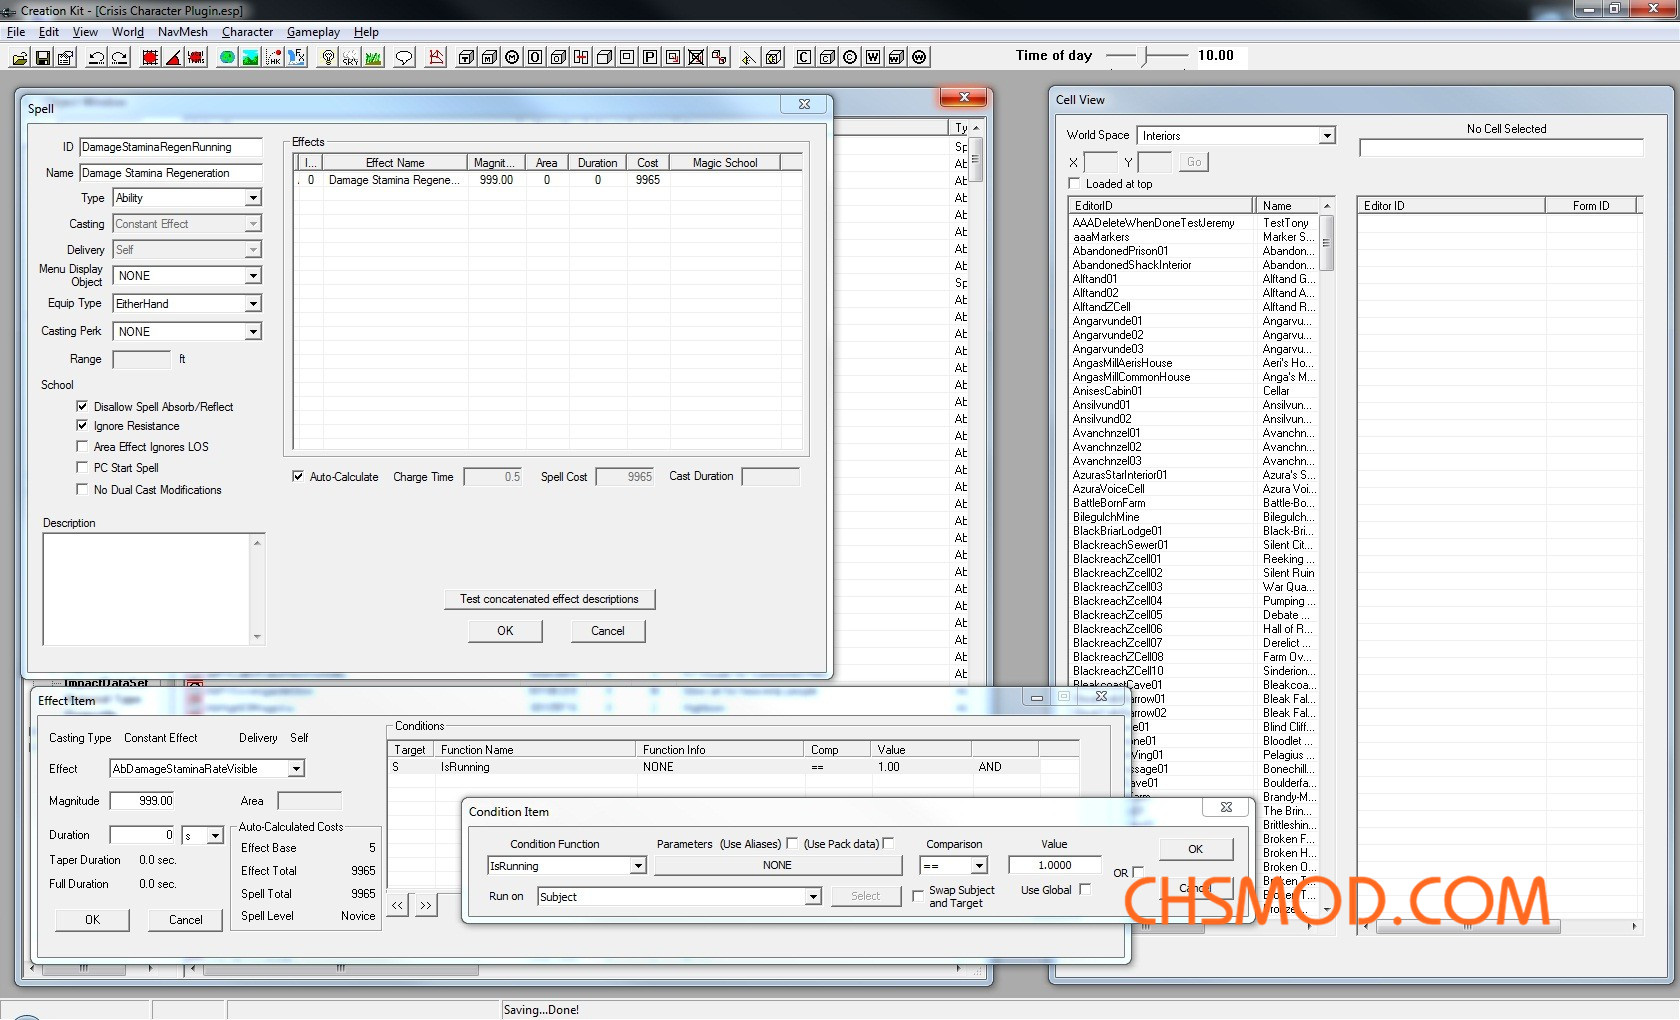Image resolution: width=1680 pixels, height=1020 pixels.
Task: Check No Dual Cast Modifications
Action: click(x=82, y=489)
